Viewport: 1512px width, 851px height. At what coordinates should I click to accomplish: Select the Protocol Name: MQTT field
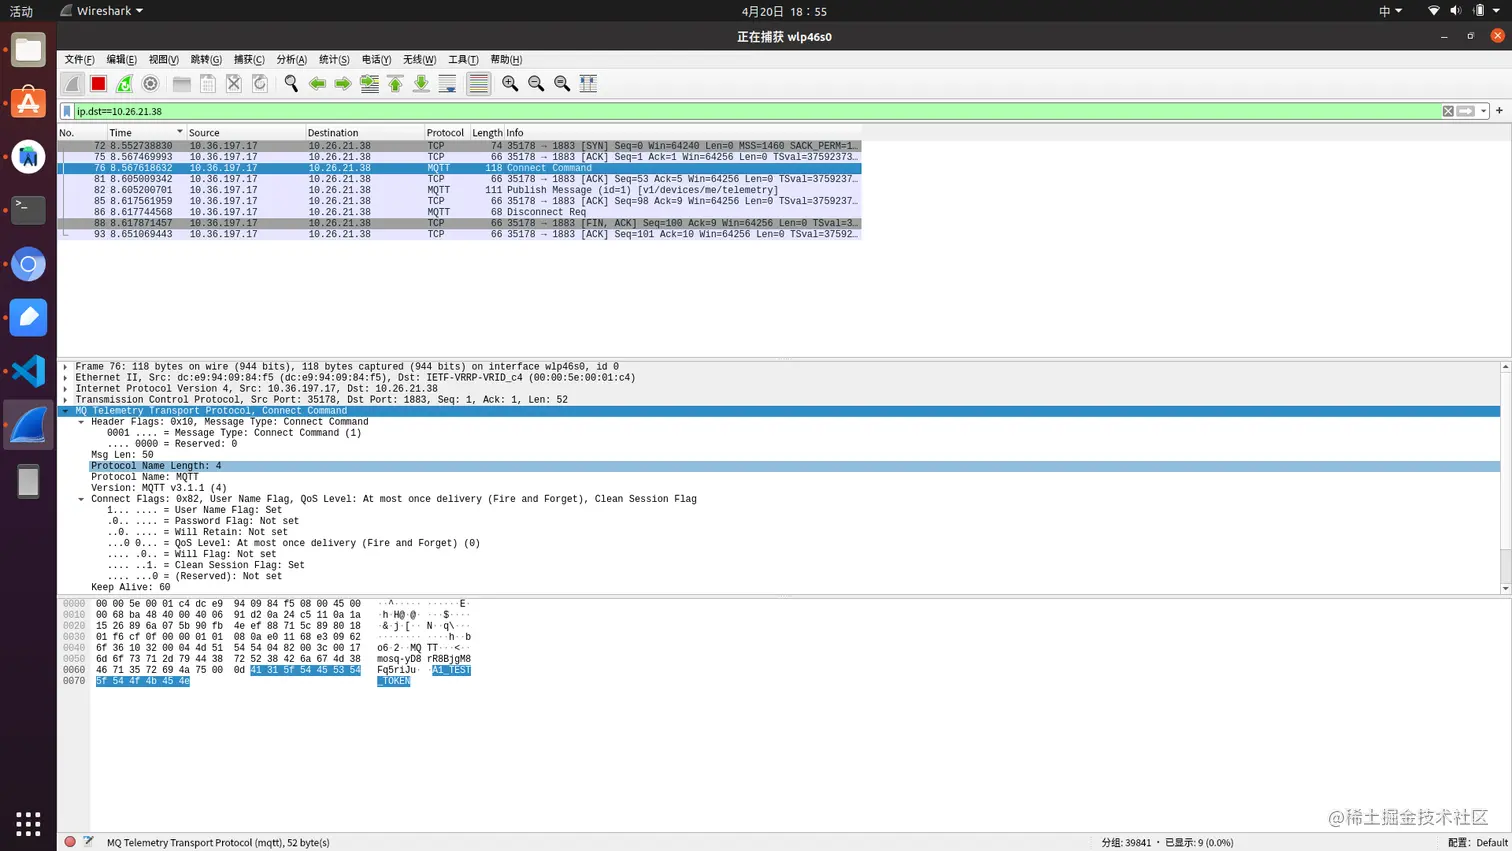click(x=145, y=477)
